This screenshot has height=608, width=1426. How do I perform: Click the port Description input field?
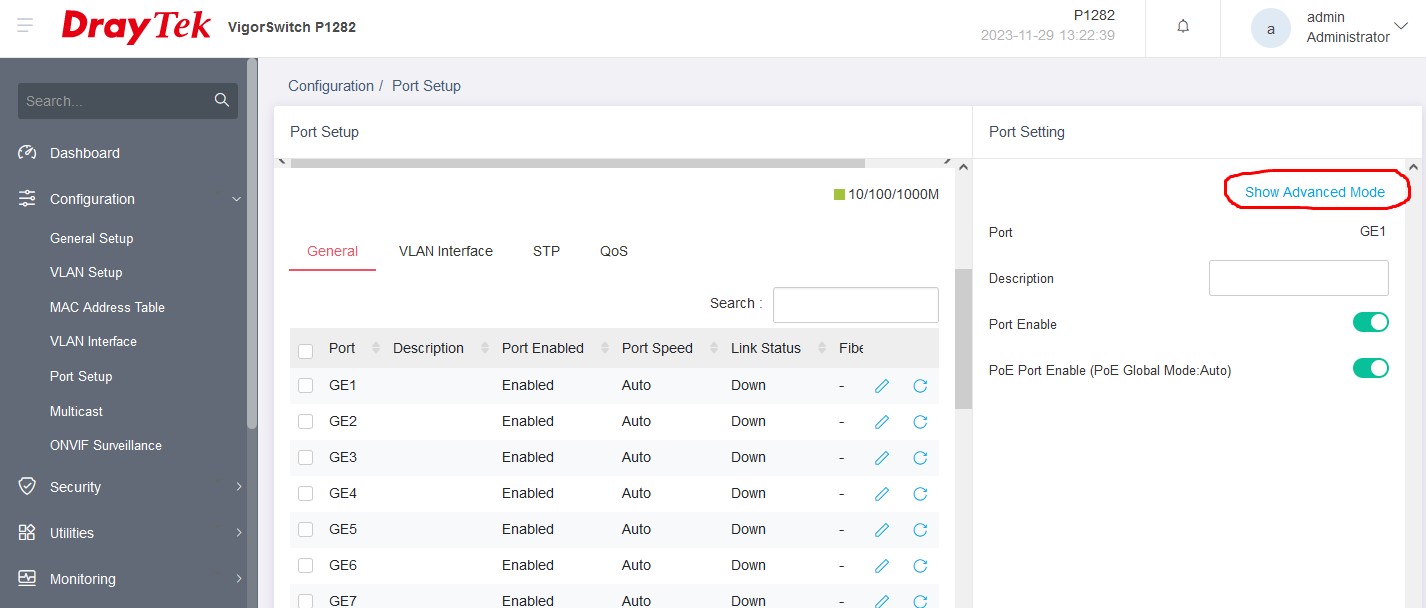(1298, 278)
